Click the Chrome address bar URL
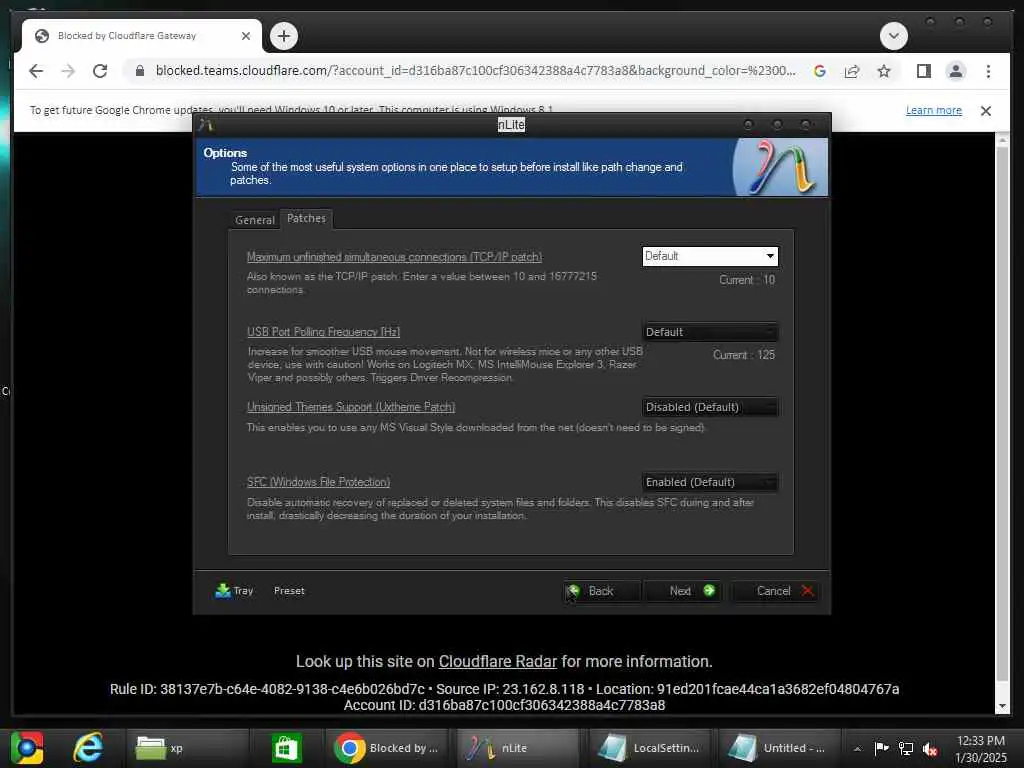The width and height of the screenshot is (1024, 768). point(475,71)
